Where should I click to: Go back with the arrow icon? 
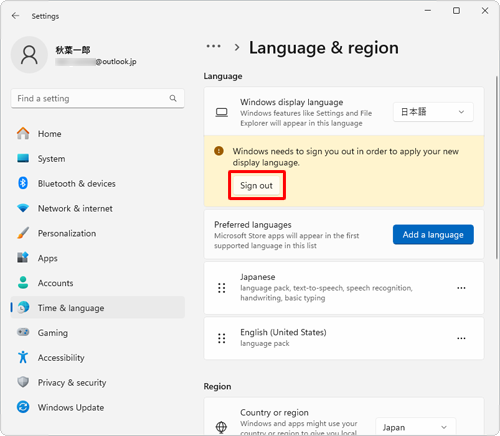point(15,16)
